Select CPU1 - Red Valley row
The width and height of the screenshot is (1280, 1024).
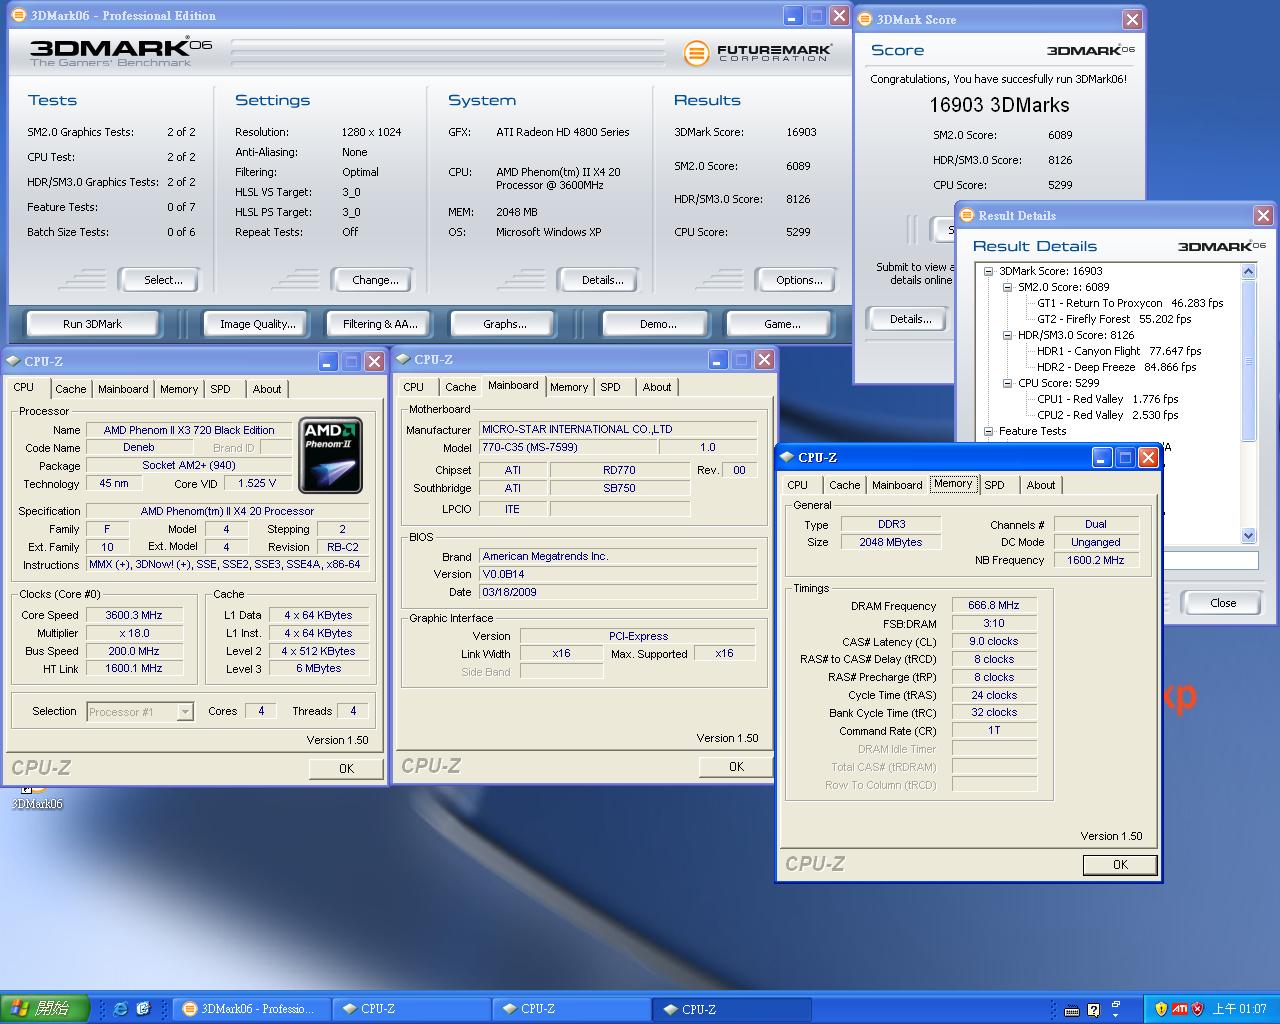coord(1107,399)
